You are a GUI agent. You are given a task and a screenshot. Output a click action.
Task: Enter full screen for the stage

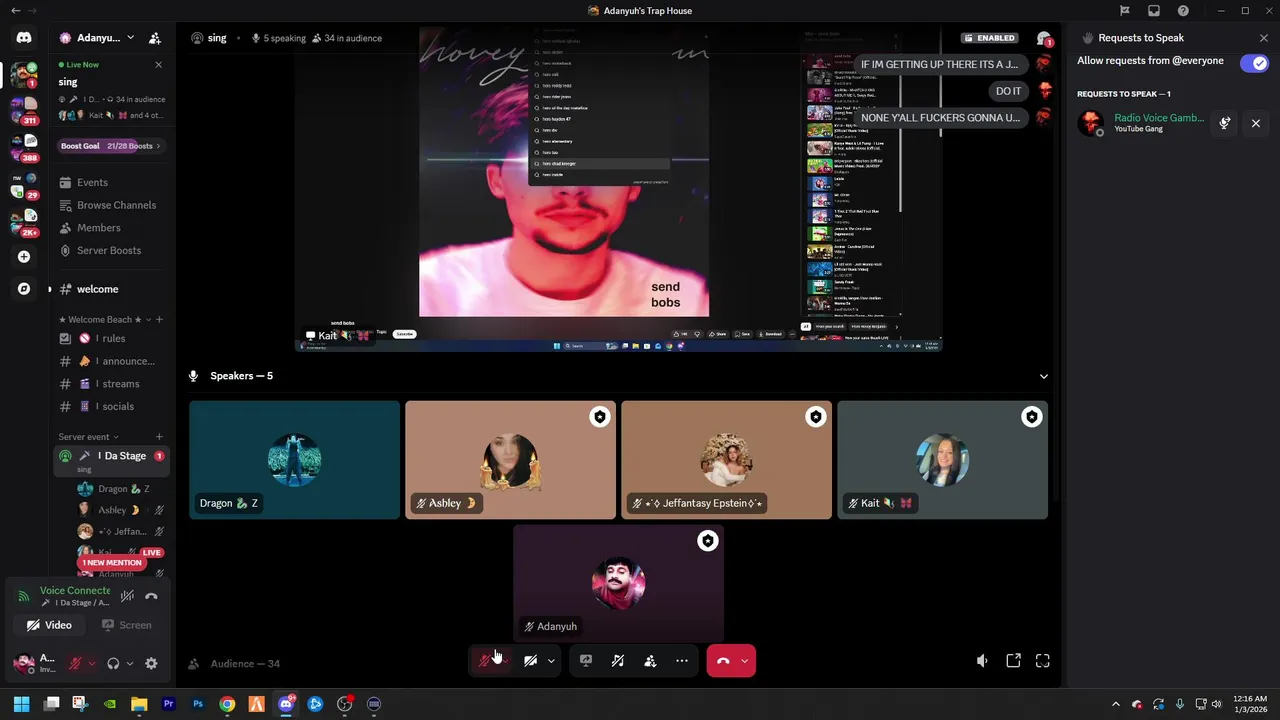click(x=1043, y=661)
